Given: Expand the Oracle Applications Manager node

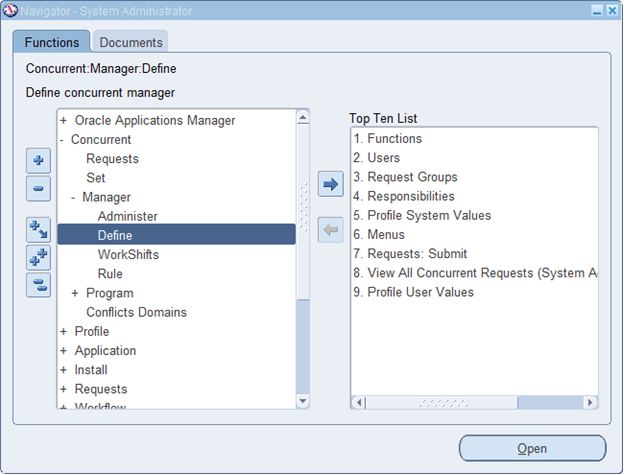Looking at the screenshot, I should coord(63,121).
